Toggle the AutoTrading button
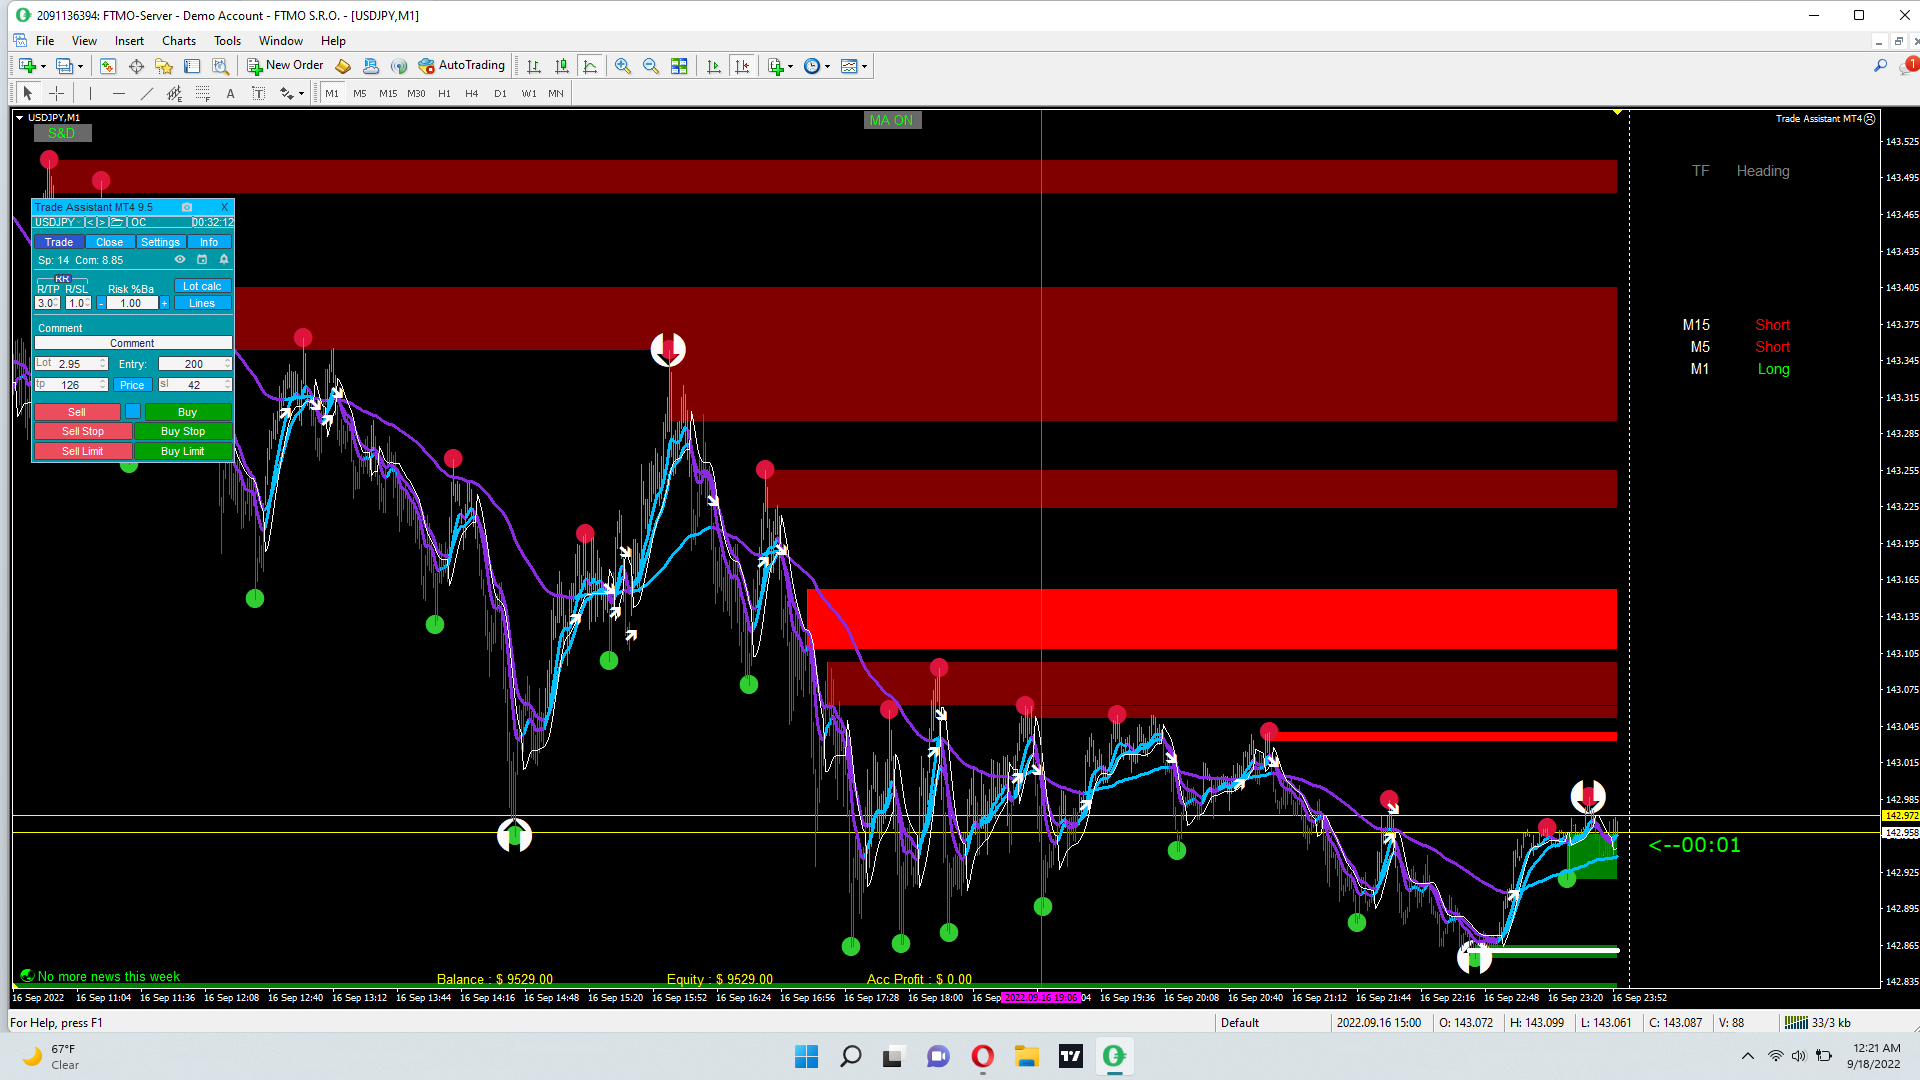 462,66
